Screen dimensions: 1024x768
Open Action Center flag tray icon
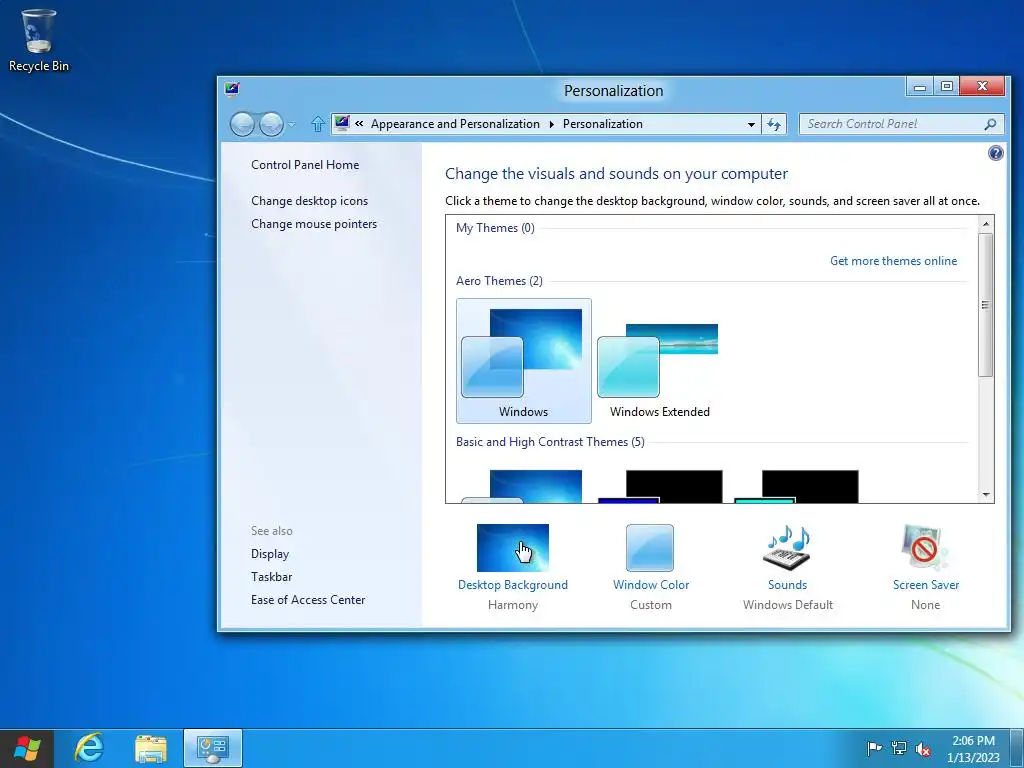[x=874, y=748]
